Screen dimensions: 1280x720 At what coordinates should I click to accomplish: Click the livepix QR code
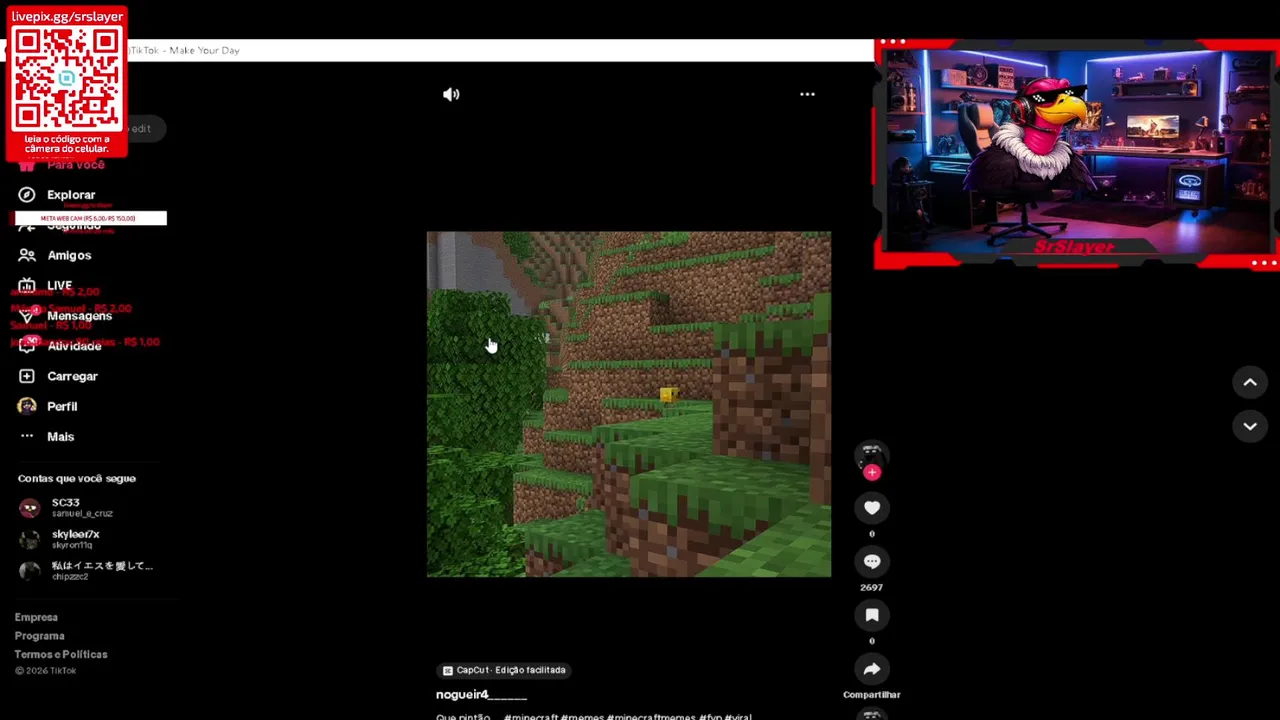click(x=67, y=78)
